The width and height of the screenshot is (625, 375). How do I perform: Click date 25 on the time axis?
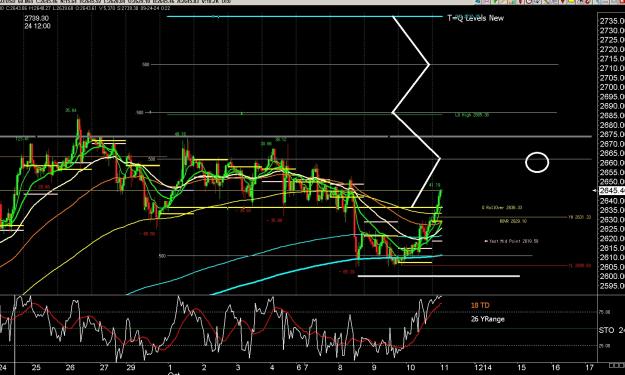[x=36, y=367]
